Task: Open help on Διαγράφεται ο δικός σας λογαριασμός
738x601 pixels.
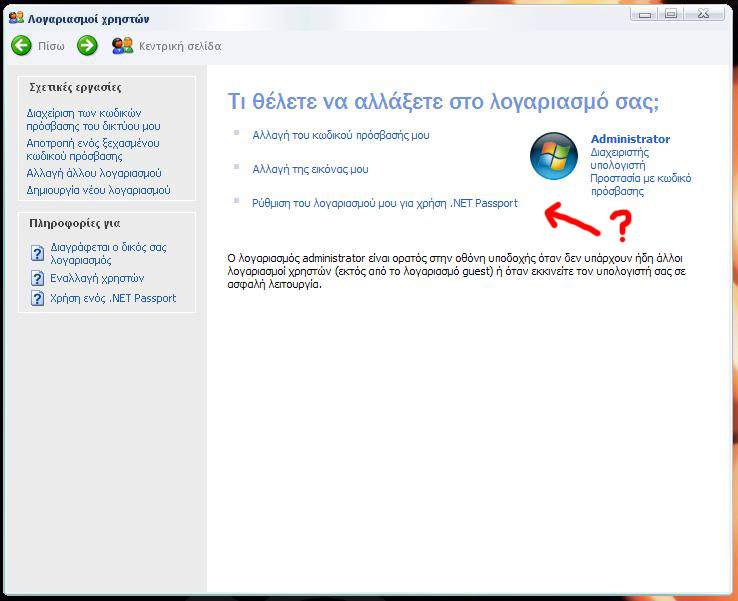Action: [x=108, y=253]
